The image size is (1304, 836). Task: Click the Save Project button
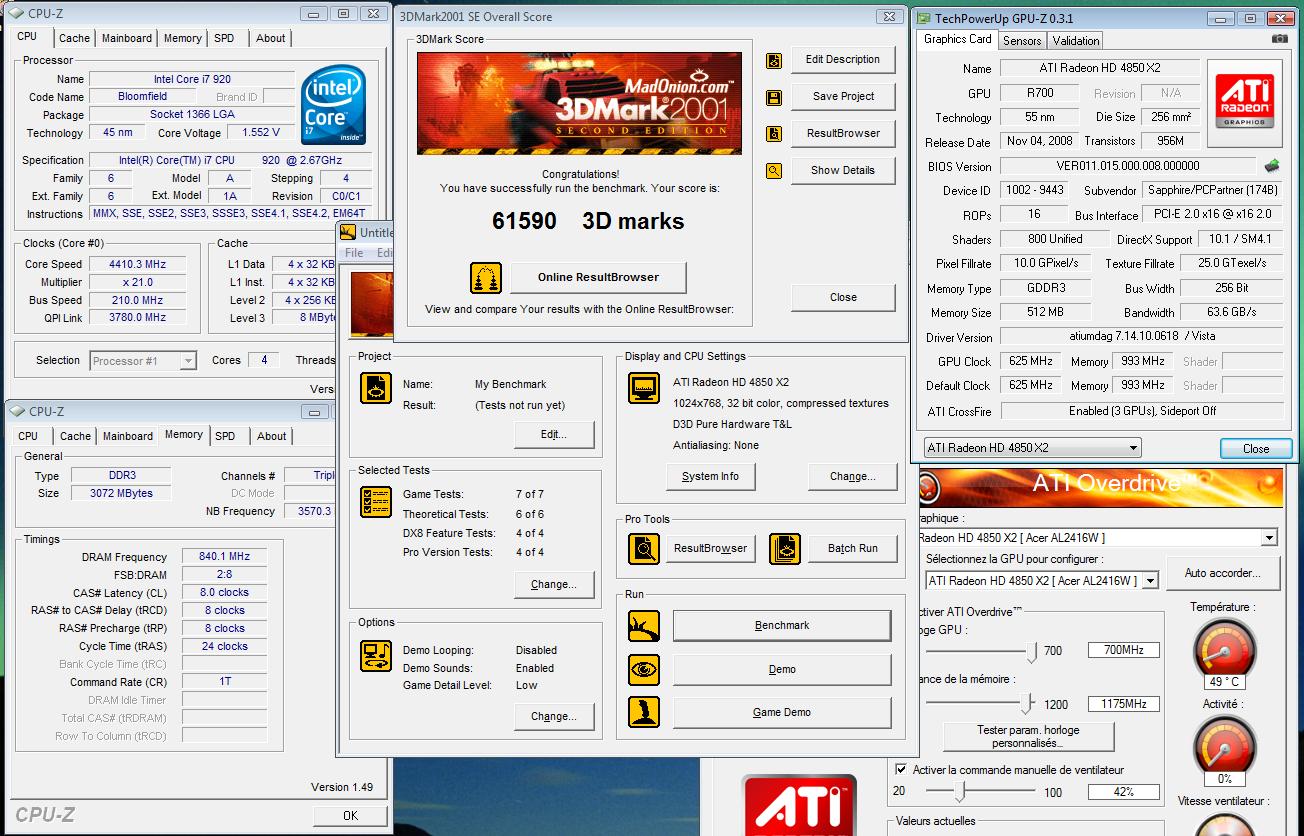tap(843, 97)
